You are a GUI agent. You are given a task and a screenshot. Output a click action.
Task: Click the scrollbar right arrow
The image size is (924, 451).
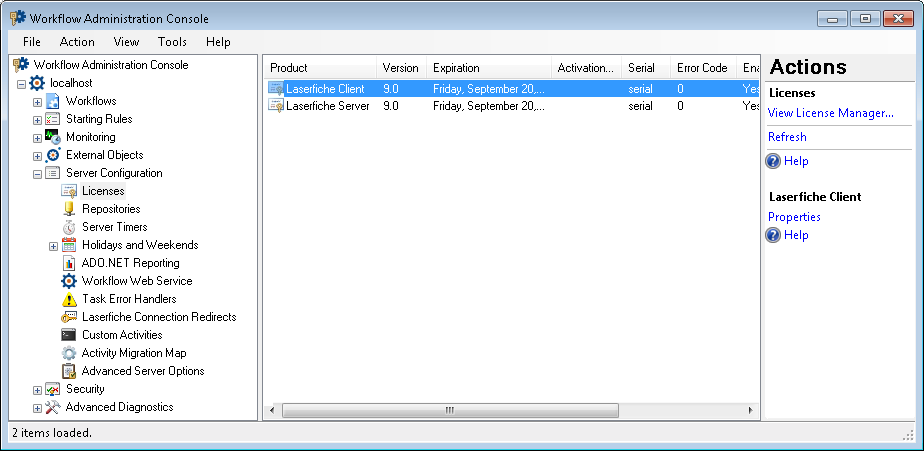pos(751,410)
